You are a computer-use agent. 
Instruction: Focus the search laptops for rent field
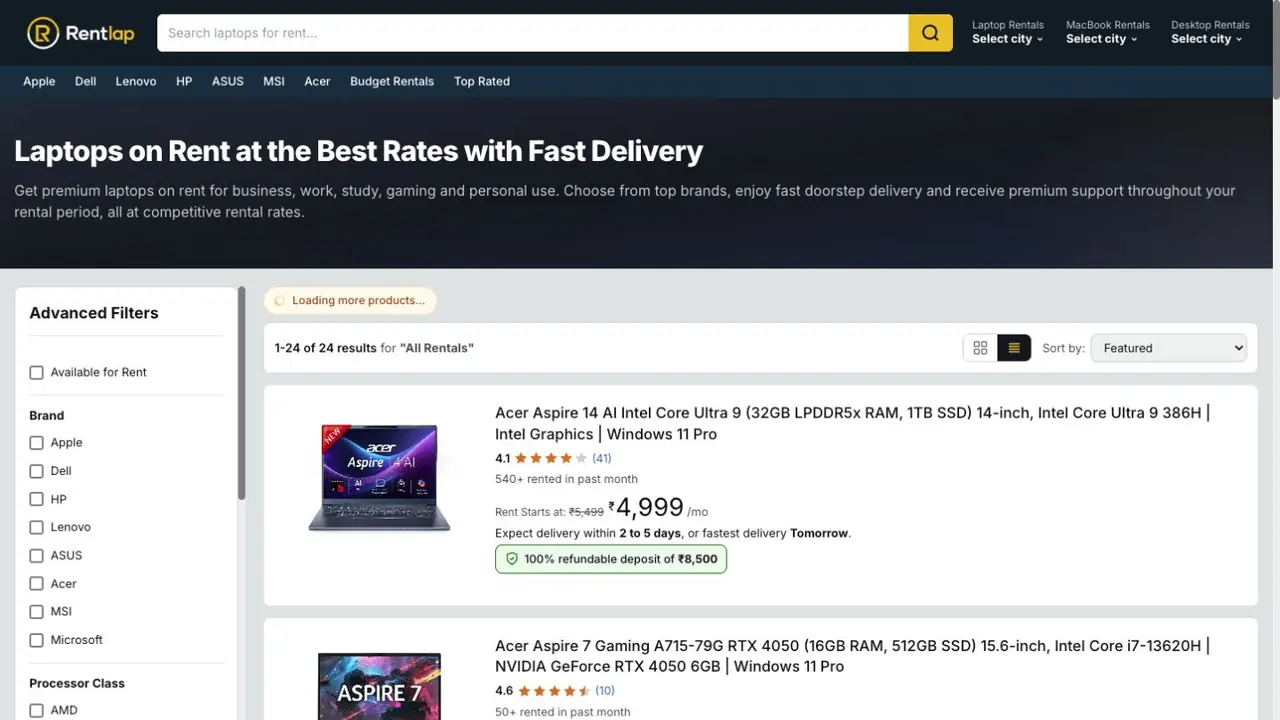533,33
